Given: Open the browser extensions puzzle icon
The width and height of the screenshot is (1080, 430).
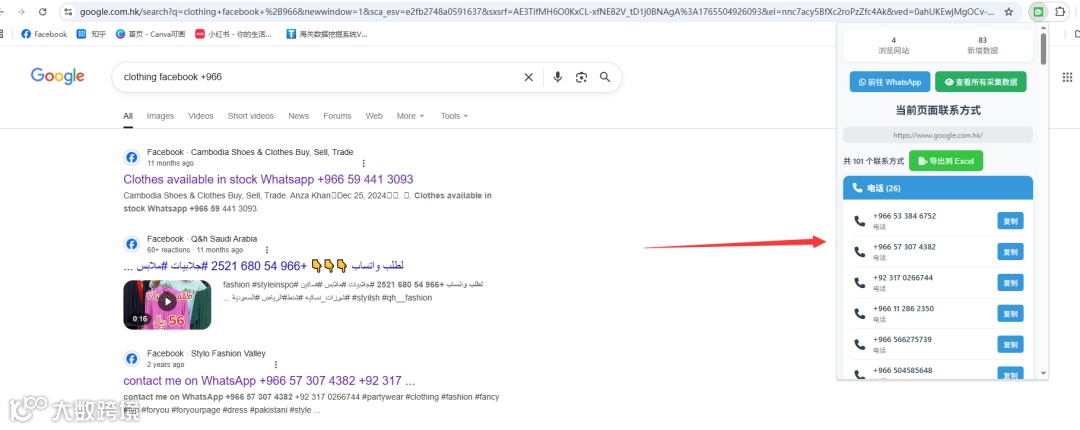Looking at the screenshot, I should (x=1060, y=12).
